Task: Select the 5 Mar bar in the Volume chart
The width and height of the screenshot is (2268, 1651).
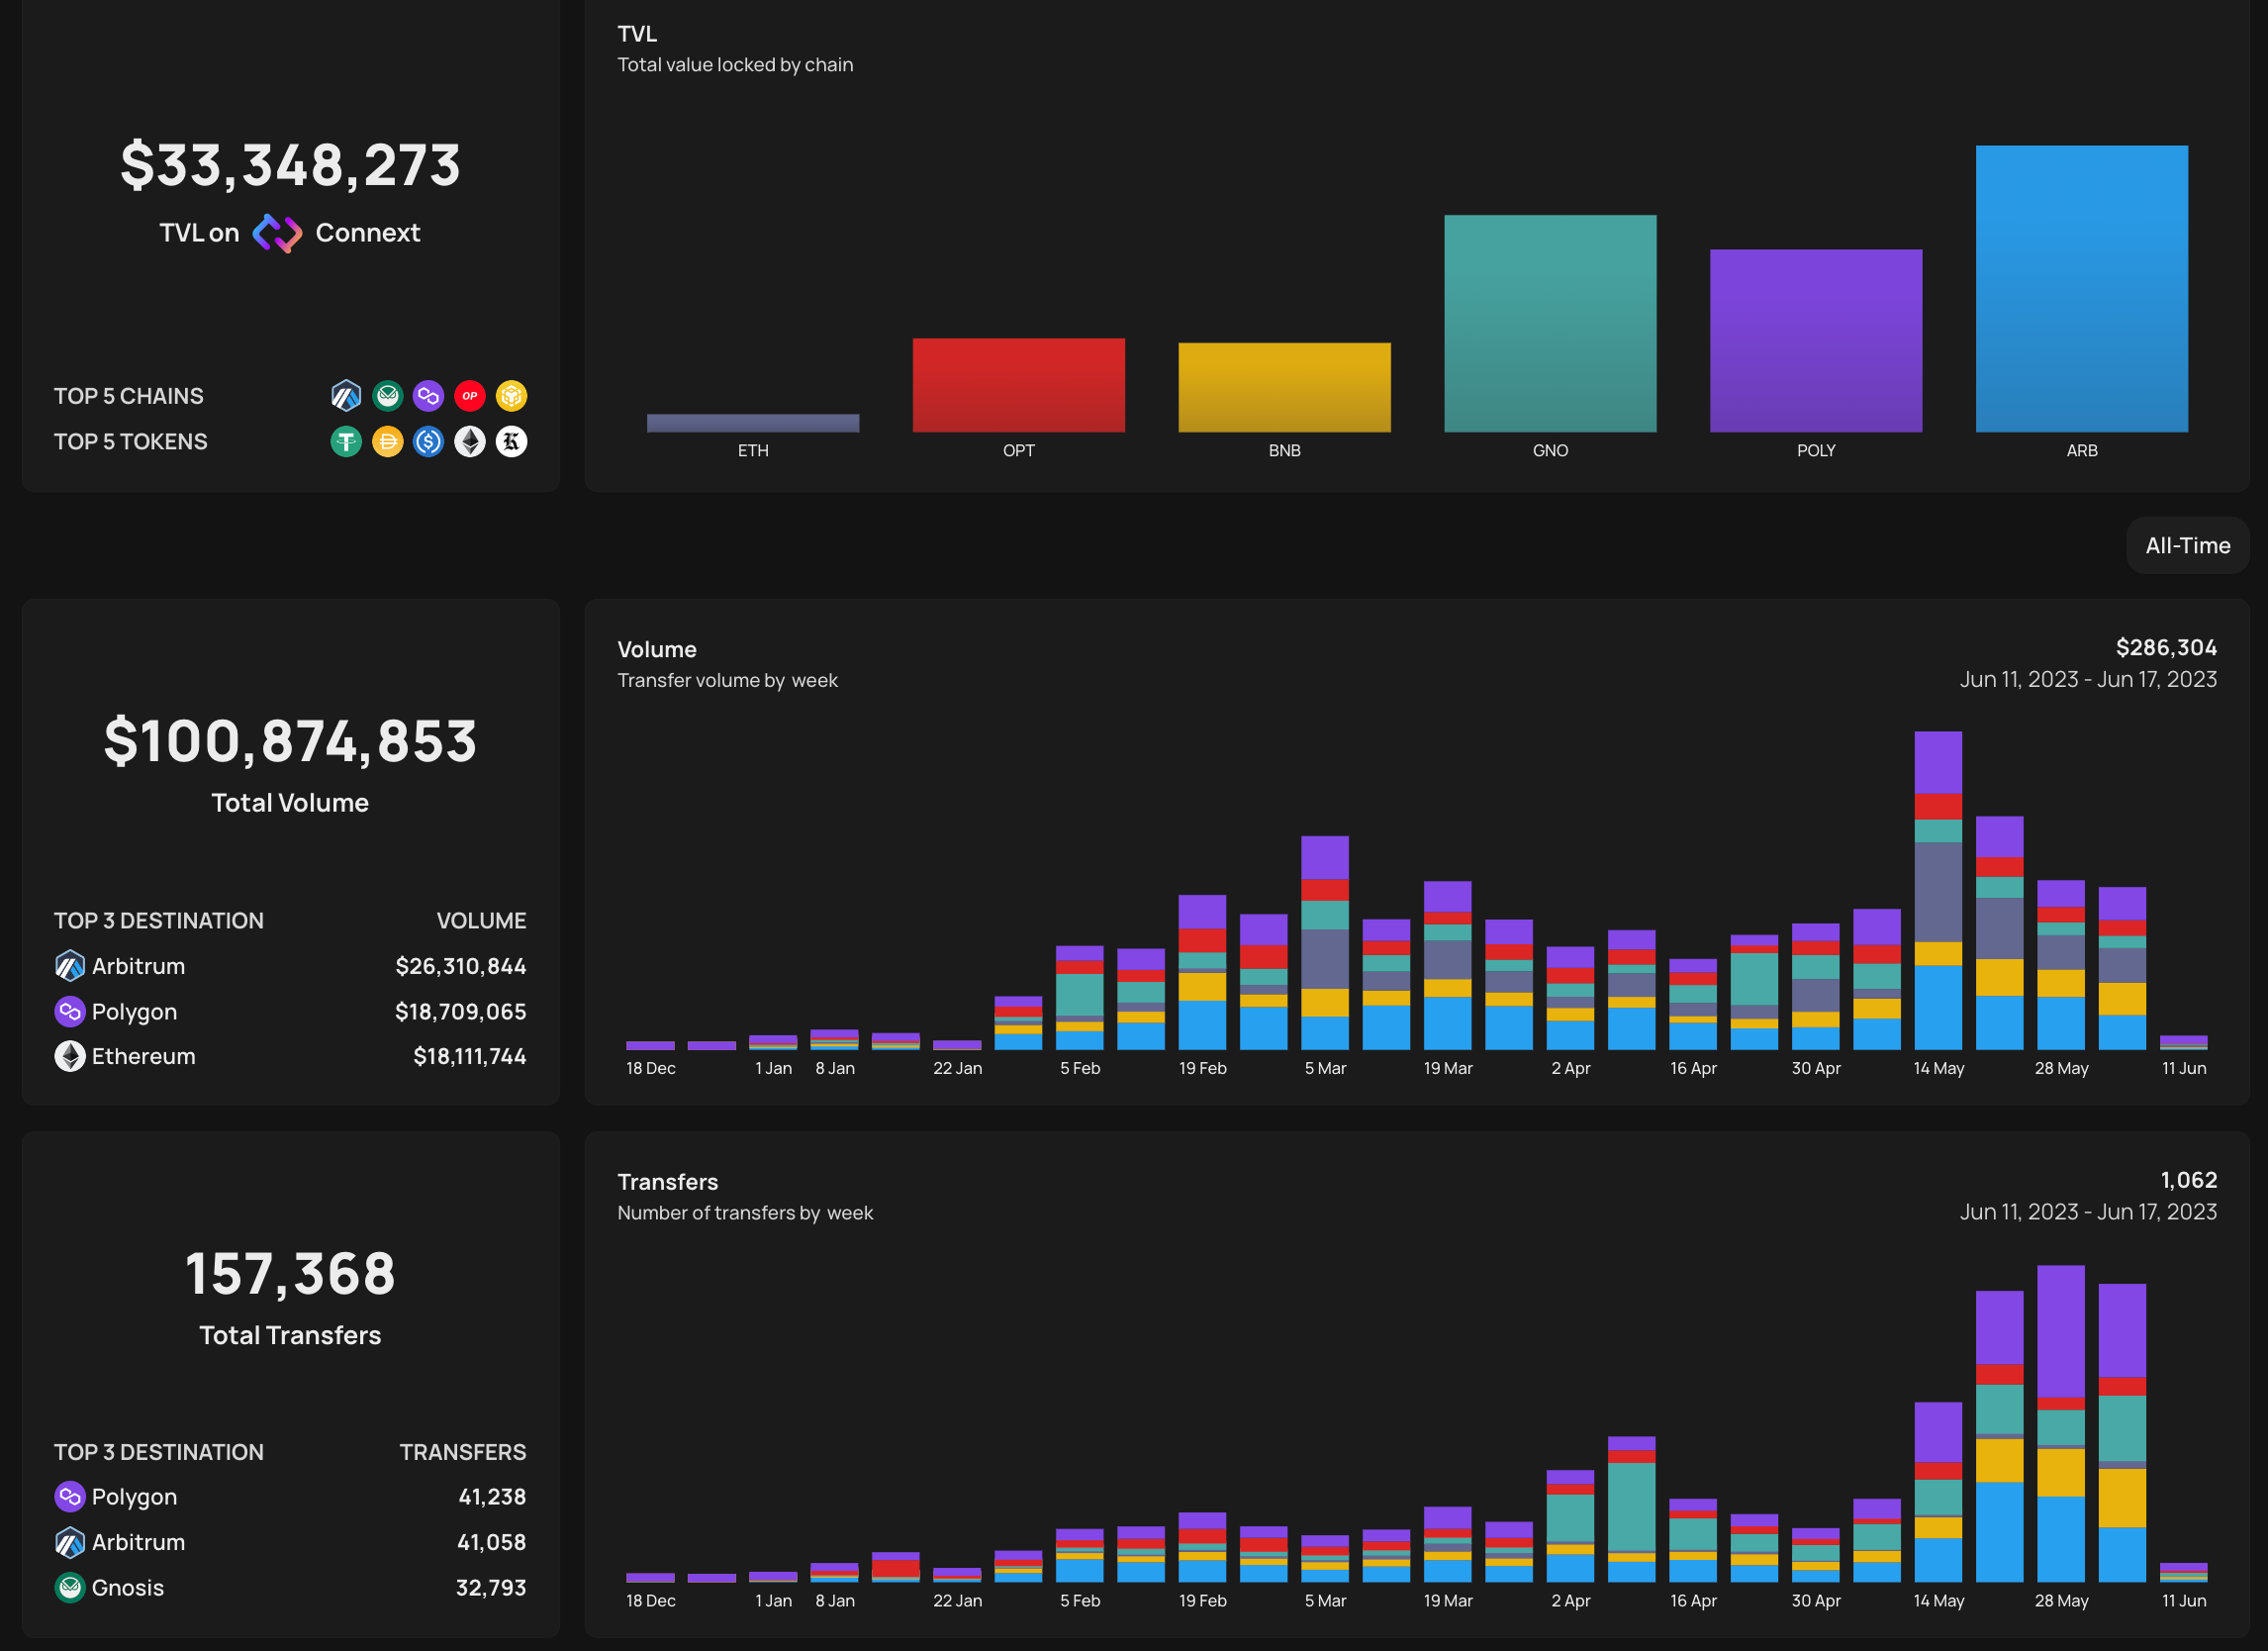Action: pyautogui.click(x=1325, y=942)
